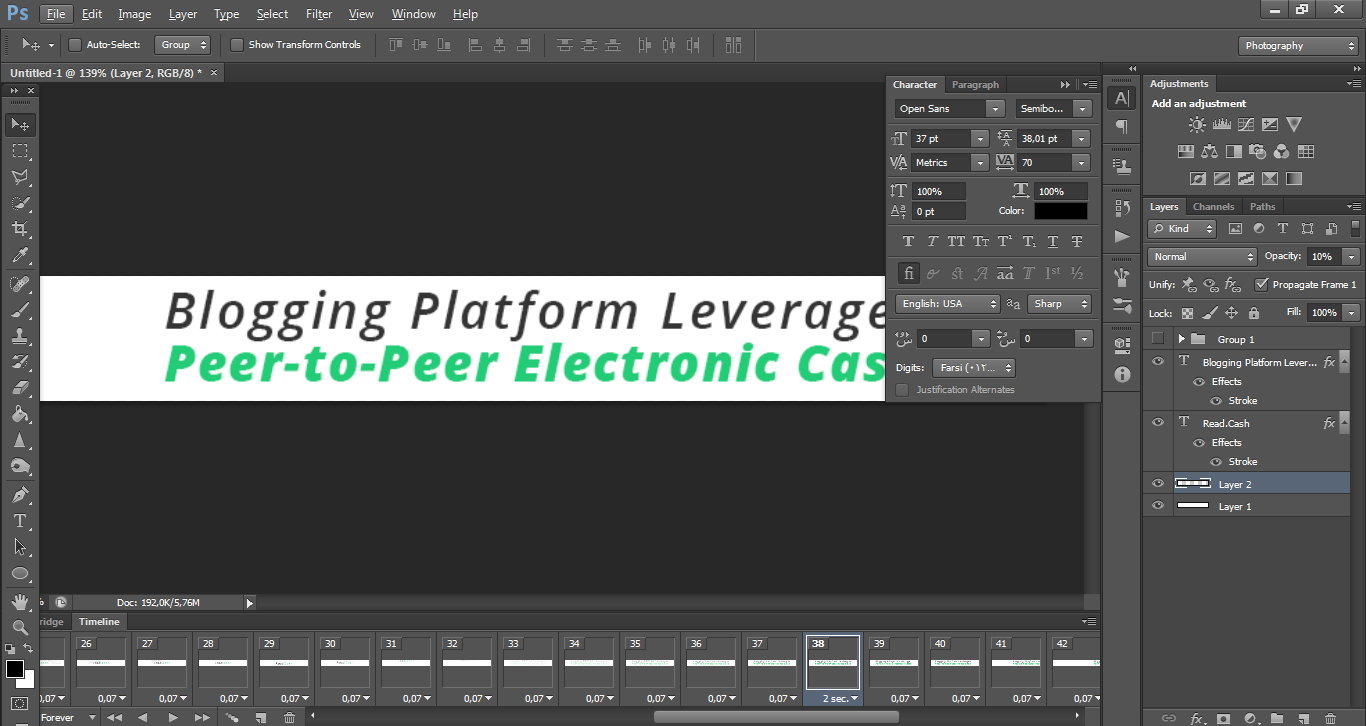1366x726 pixels.
Task: Select the Rectangular Marquee tool
Action: point(20,151)
